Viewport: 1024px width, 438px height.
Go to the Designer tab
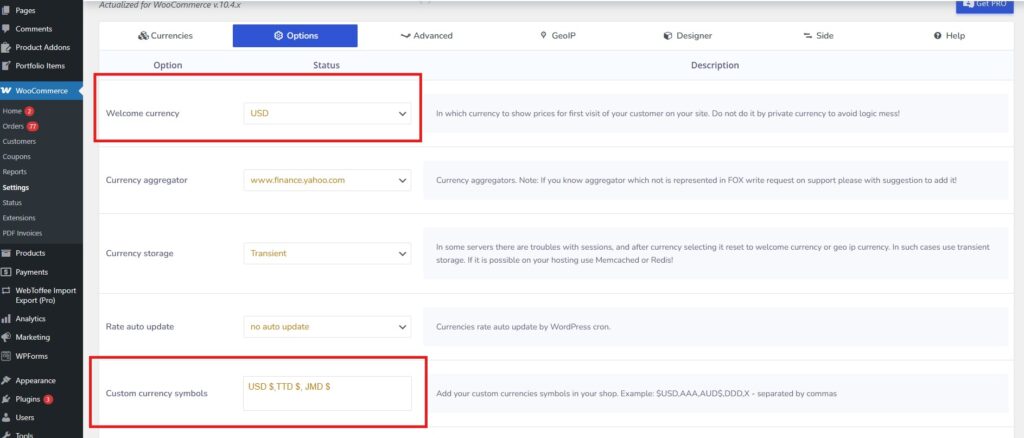pos(687,36)
